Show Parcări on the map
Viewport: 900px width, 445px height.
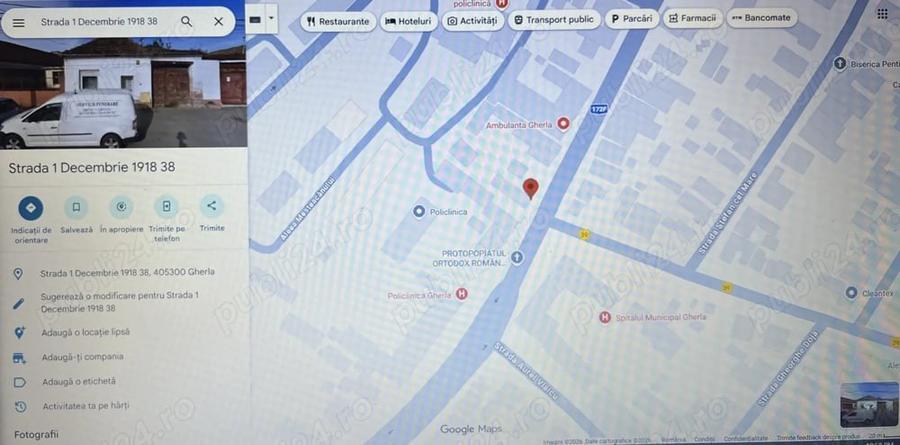pos(631,19)
